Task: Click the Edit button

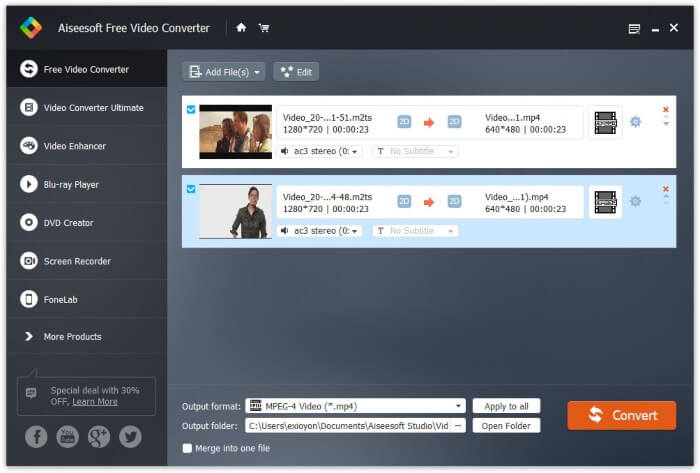Action: click(x=296, y=72)
